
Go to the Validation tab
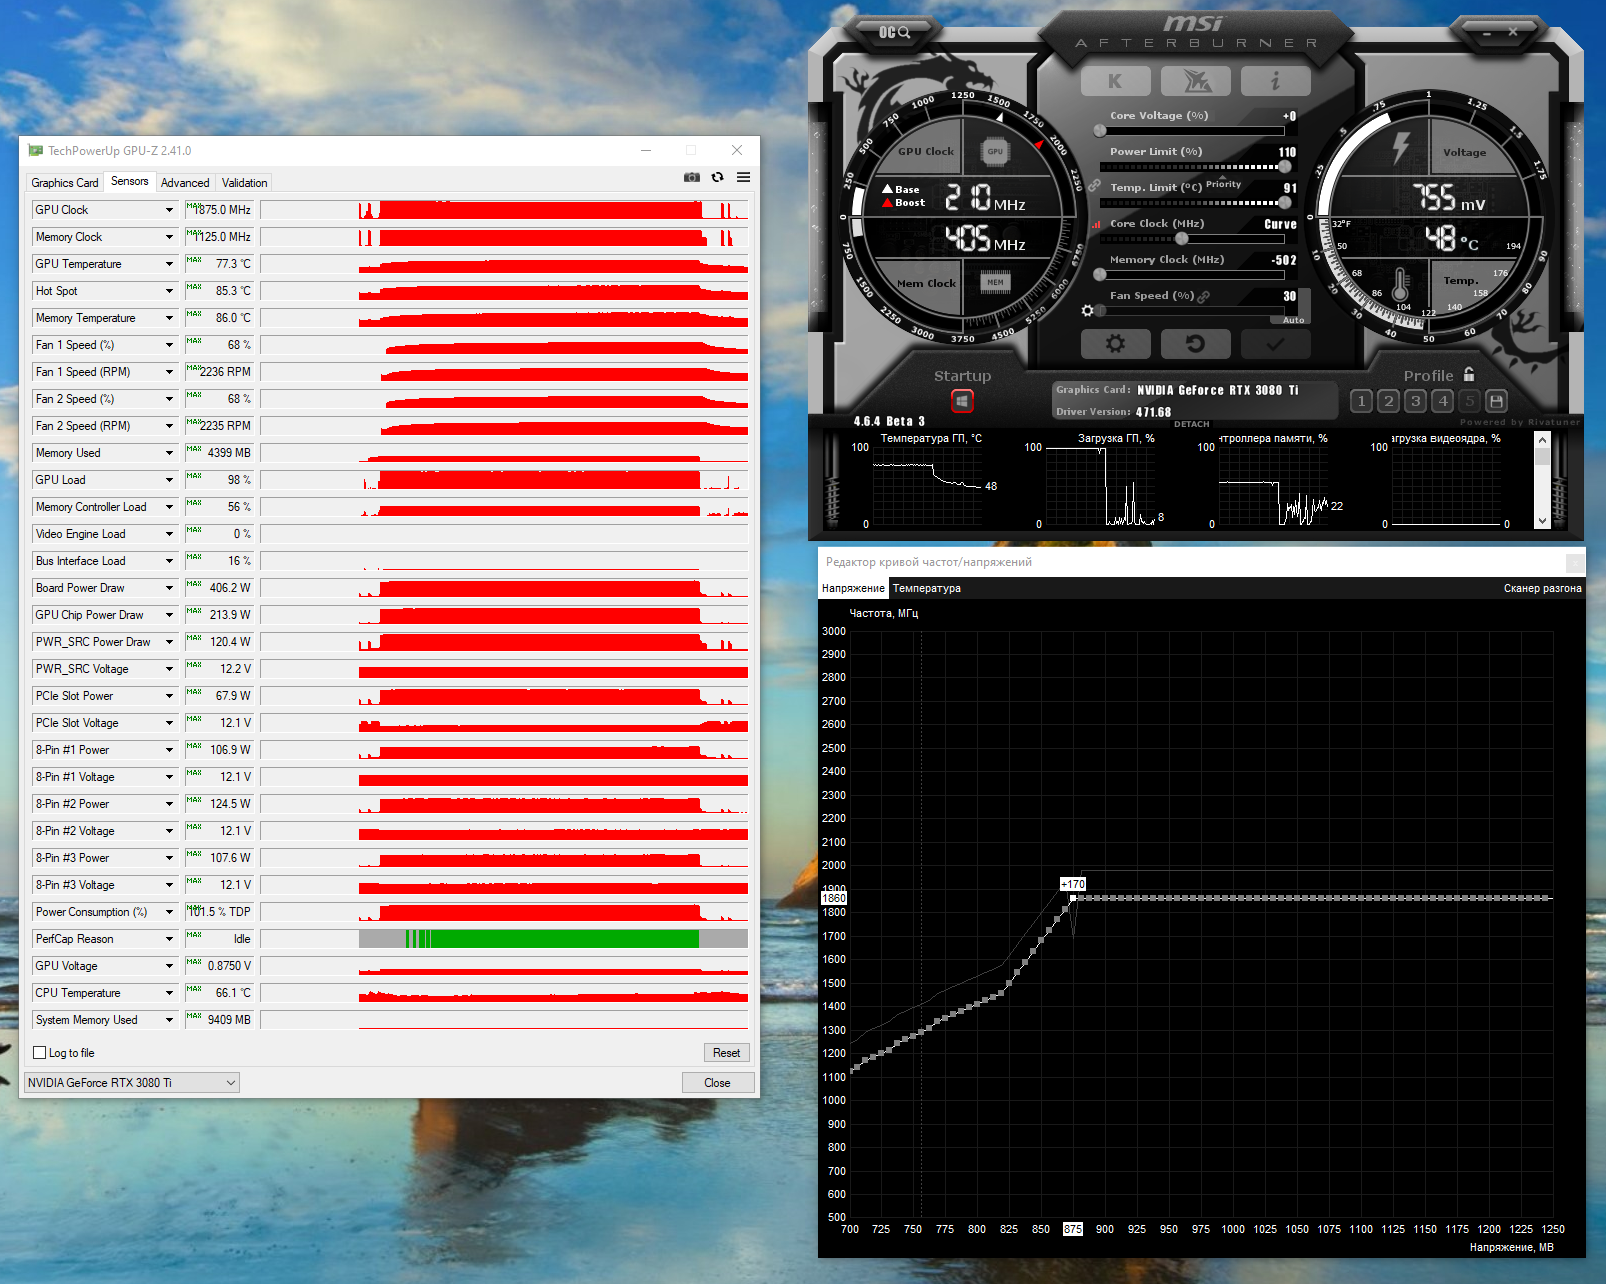[x=244, y=183]
